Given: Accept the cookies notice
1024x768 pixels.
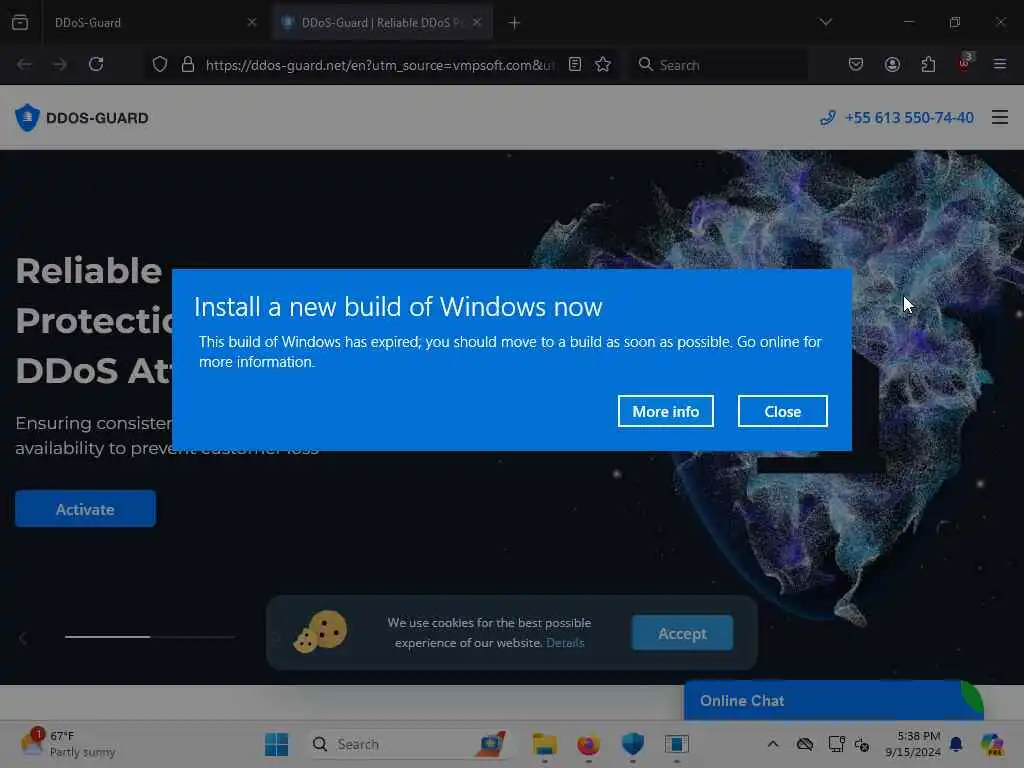Looking at the screenshot, I should click(682, 633).
